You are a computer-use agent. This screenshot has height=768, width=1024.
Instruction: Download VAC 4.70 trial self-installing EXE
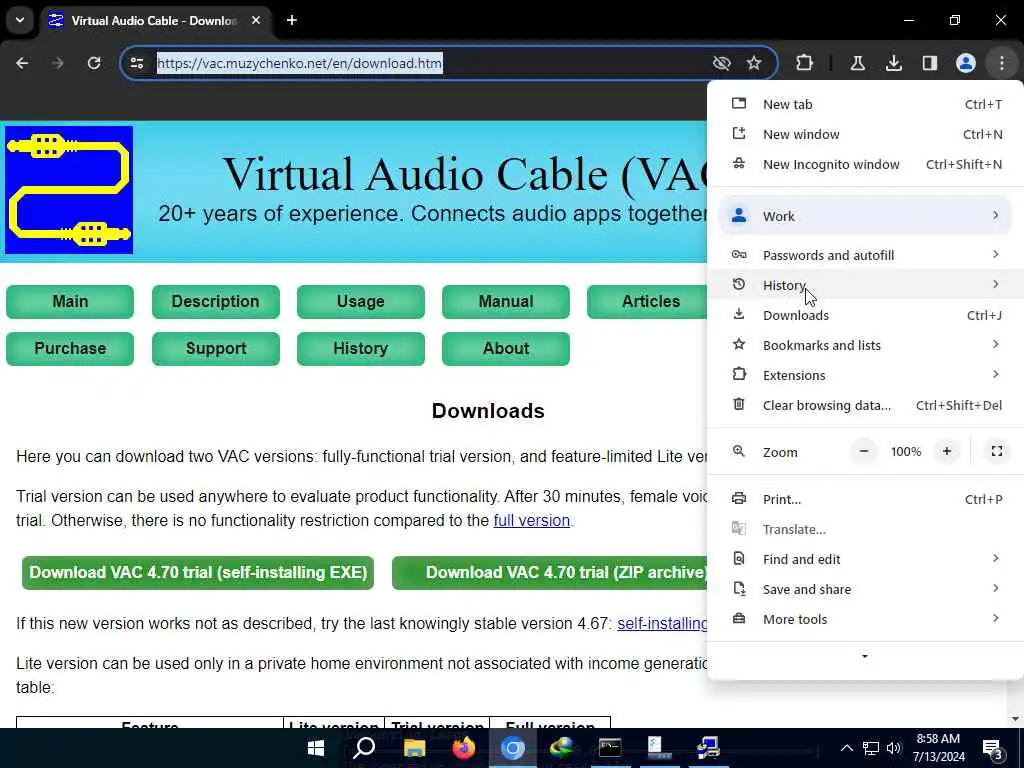click(x=198, y=573)
